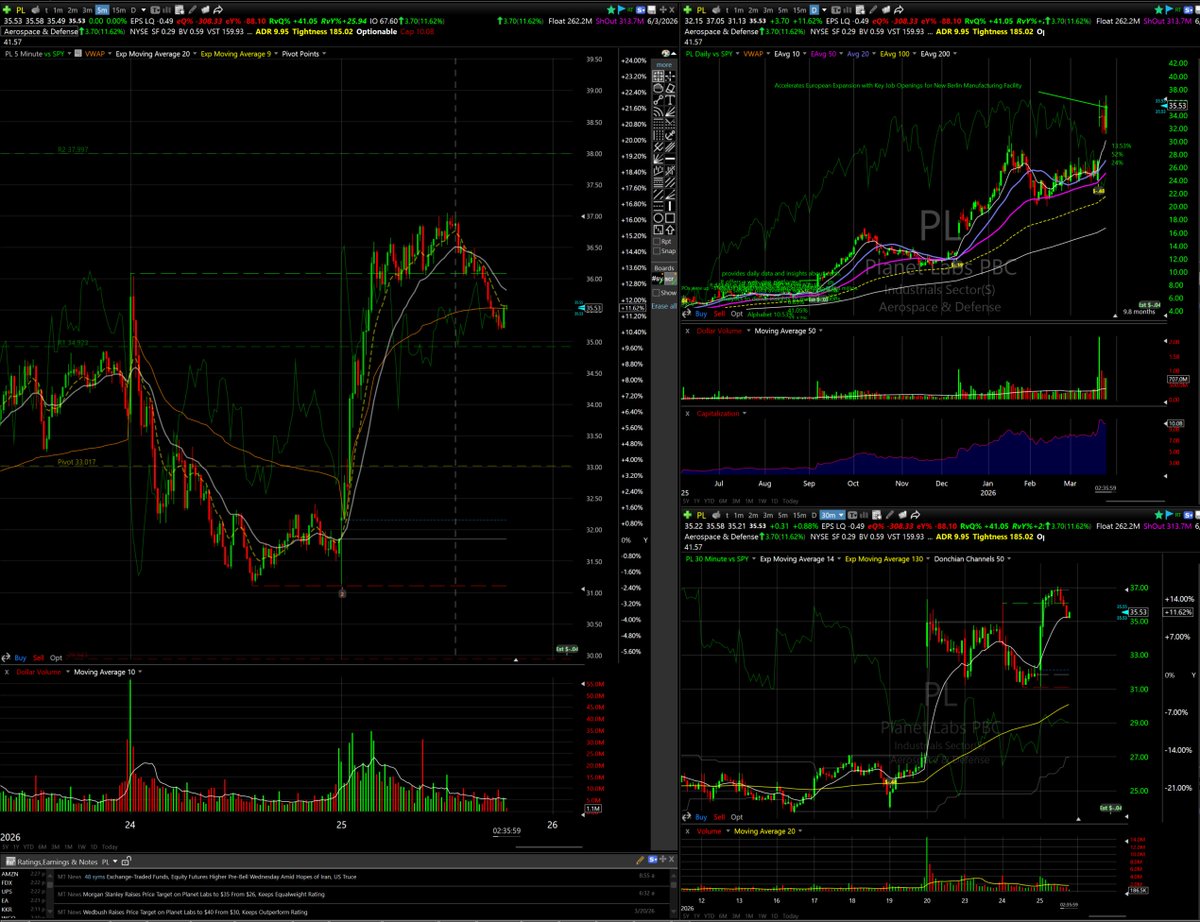Select the Vertical Line drawing tool
The width and height of the screenshot is (1200, 922).
click(x=670, y=206)
